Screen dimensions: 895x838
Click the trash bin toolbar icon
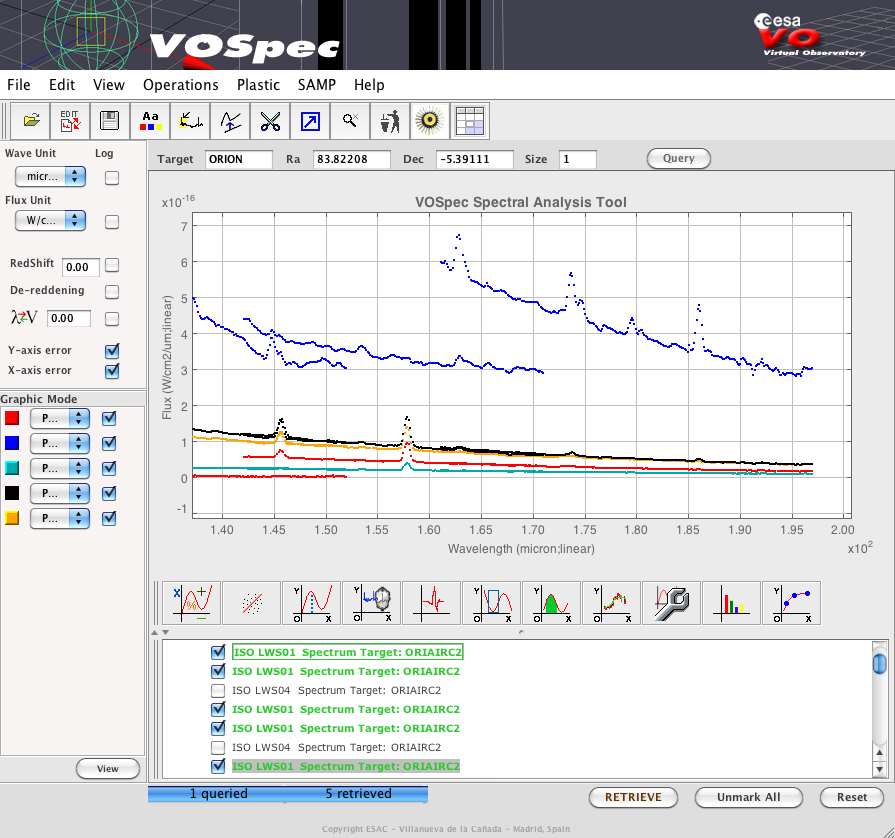point(390,121)
